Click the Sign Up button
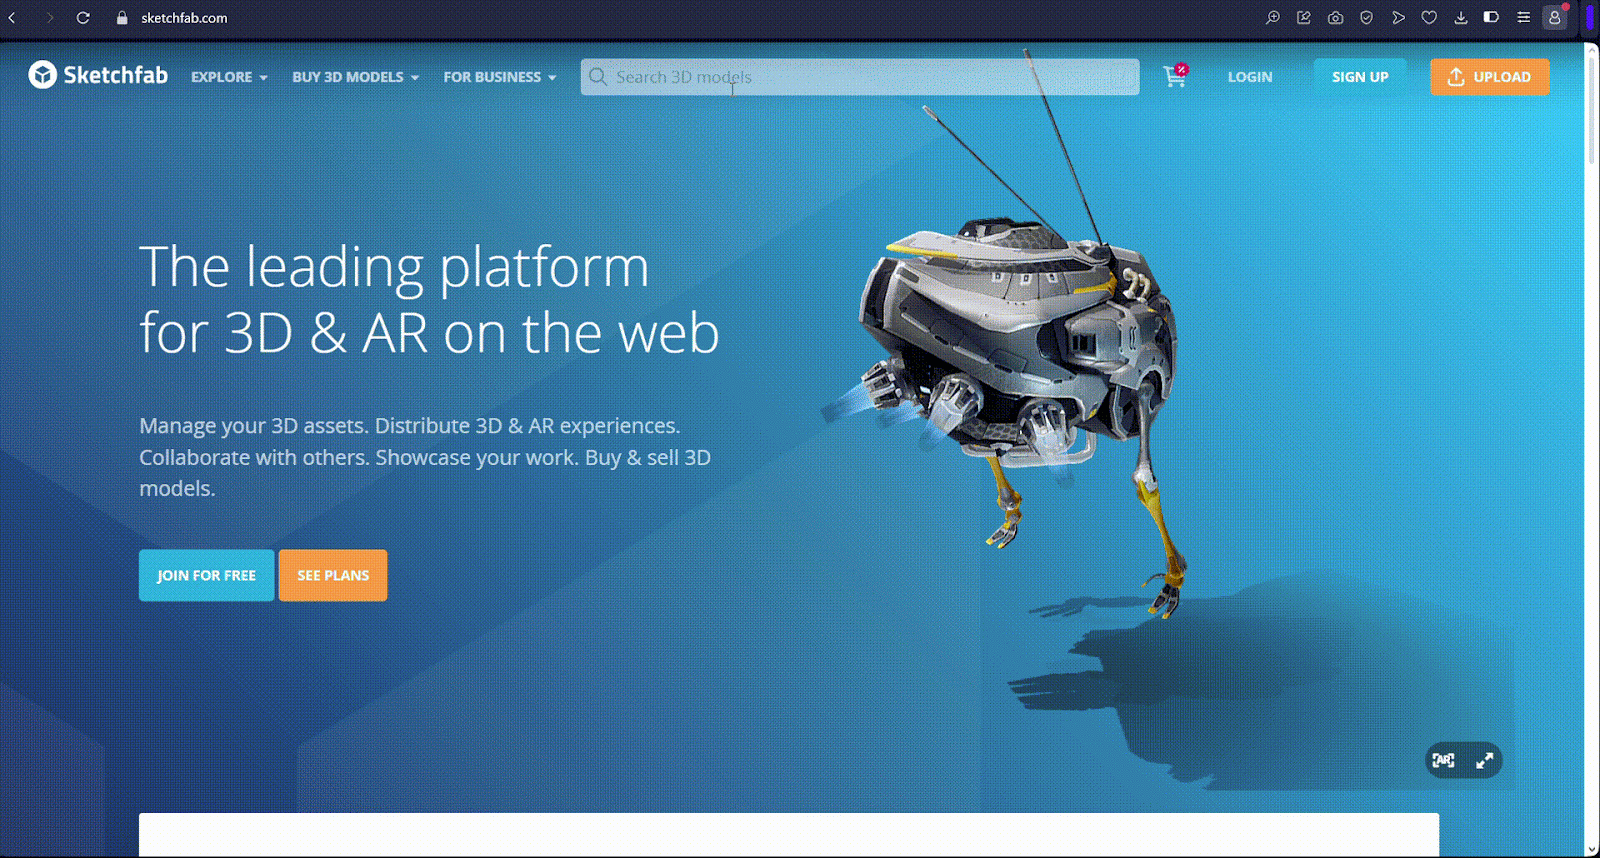Image resolution: width=1600 pixels, height=858 pixels. [1360, 77]
